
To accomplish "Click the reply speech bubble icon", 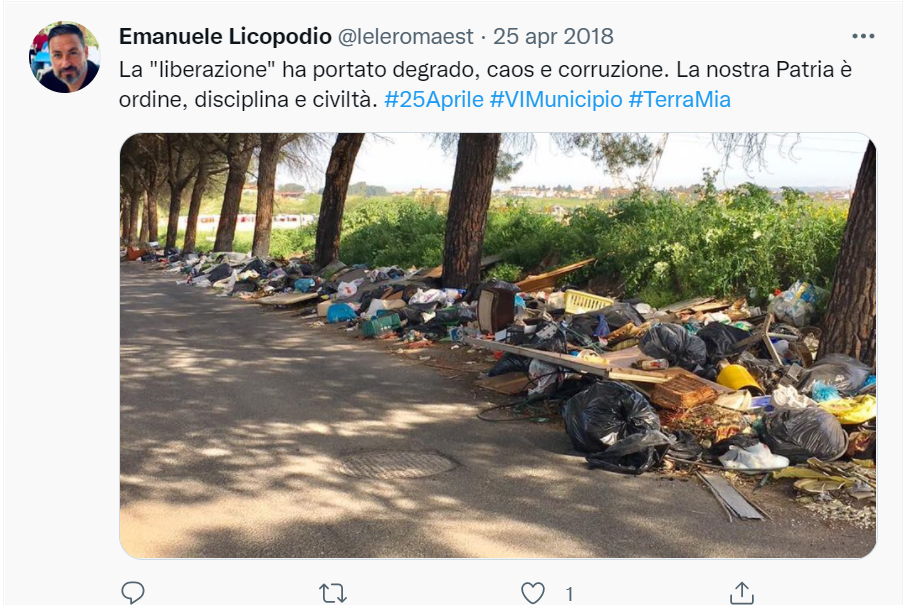I will (133, 592).
